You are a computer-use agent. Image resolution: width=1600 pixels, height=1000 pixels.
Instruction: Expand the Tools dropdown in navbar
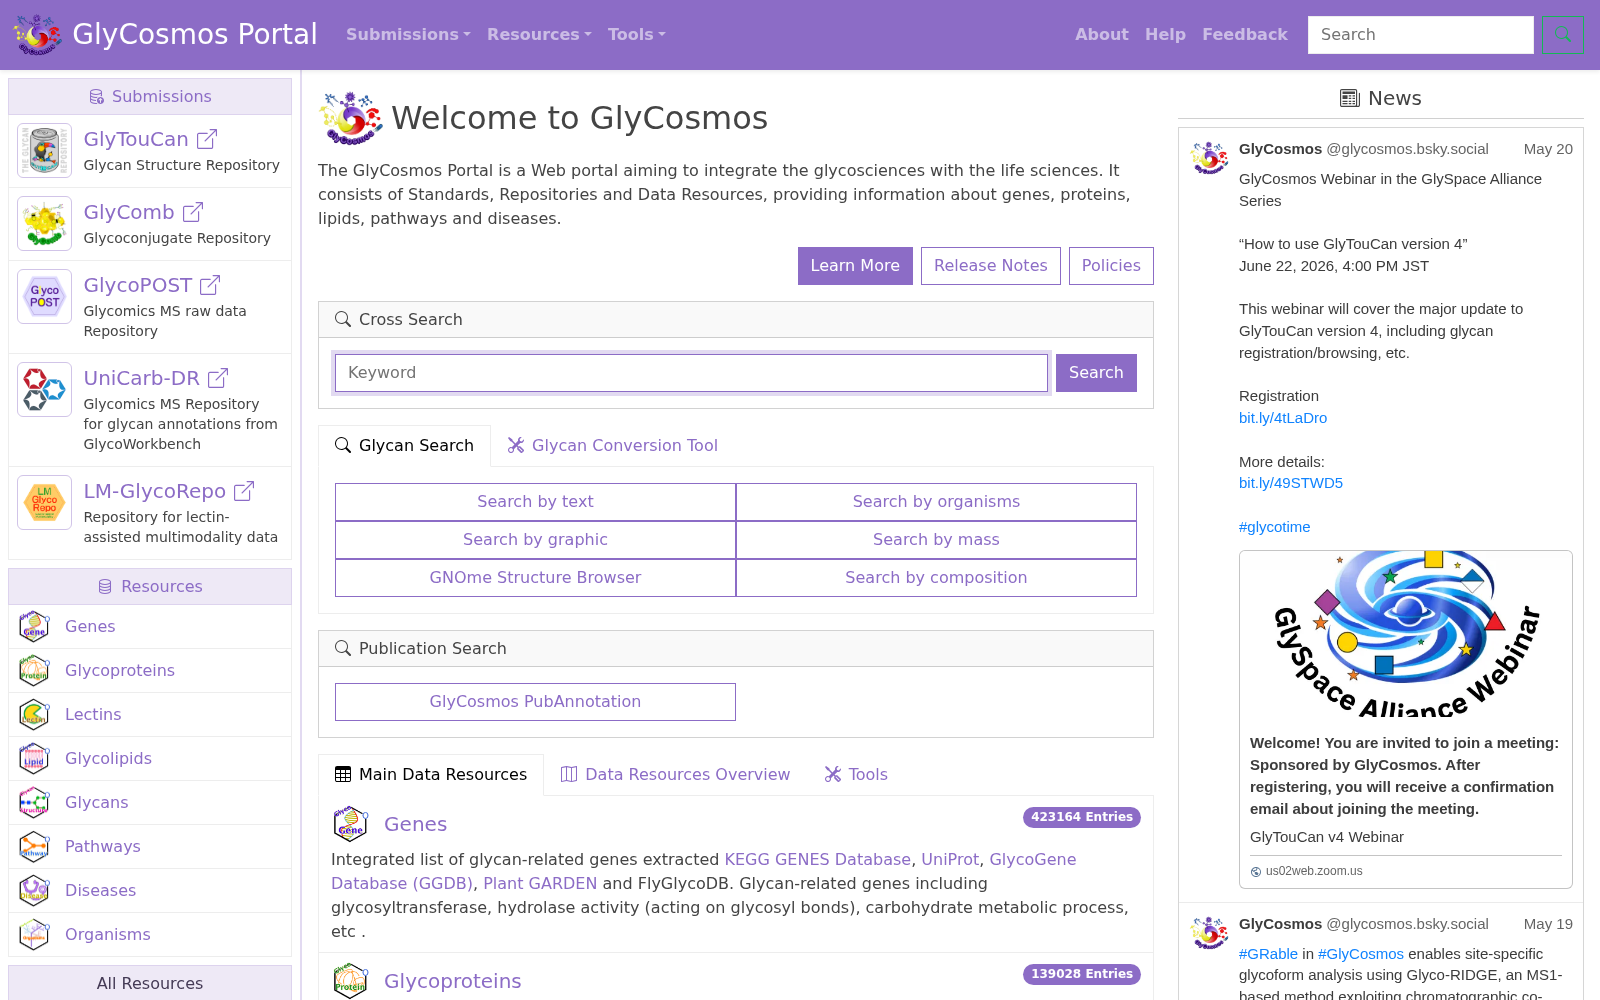636,34
